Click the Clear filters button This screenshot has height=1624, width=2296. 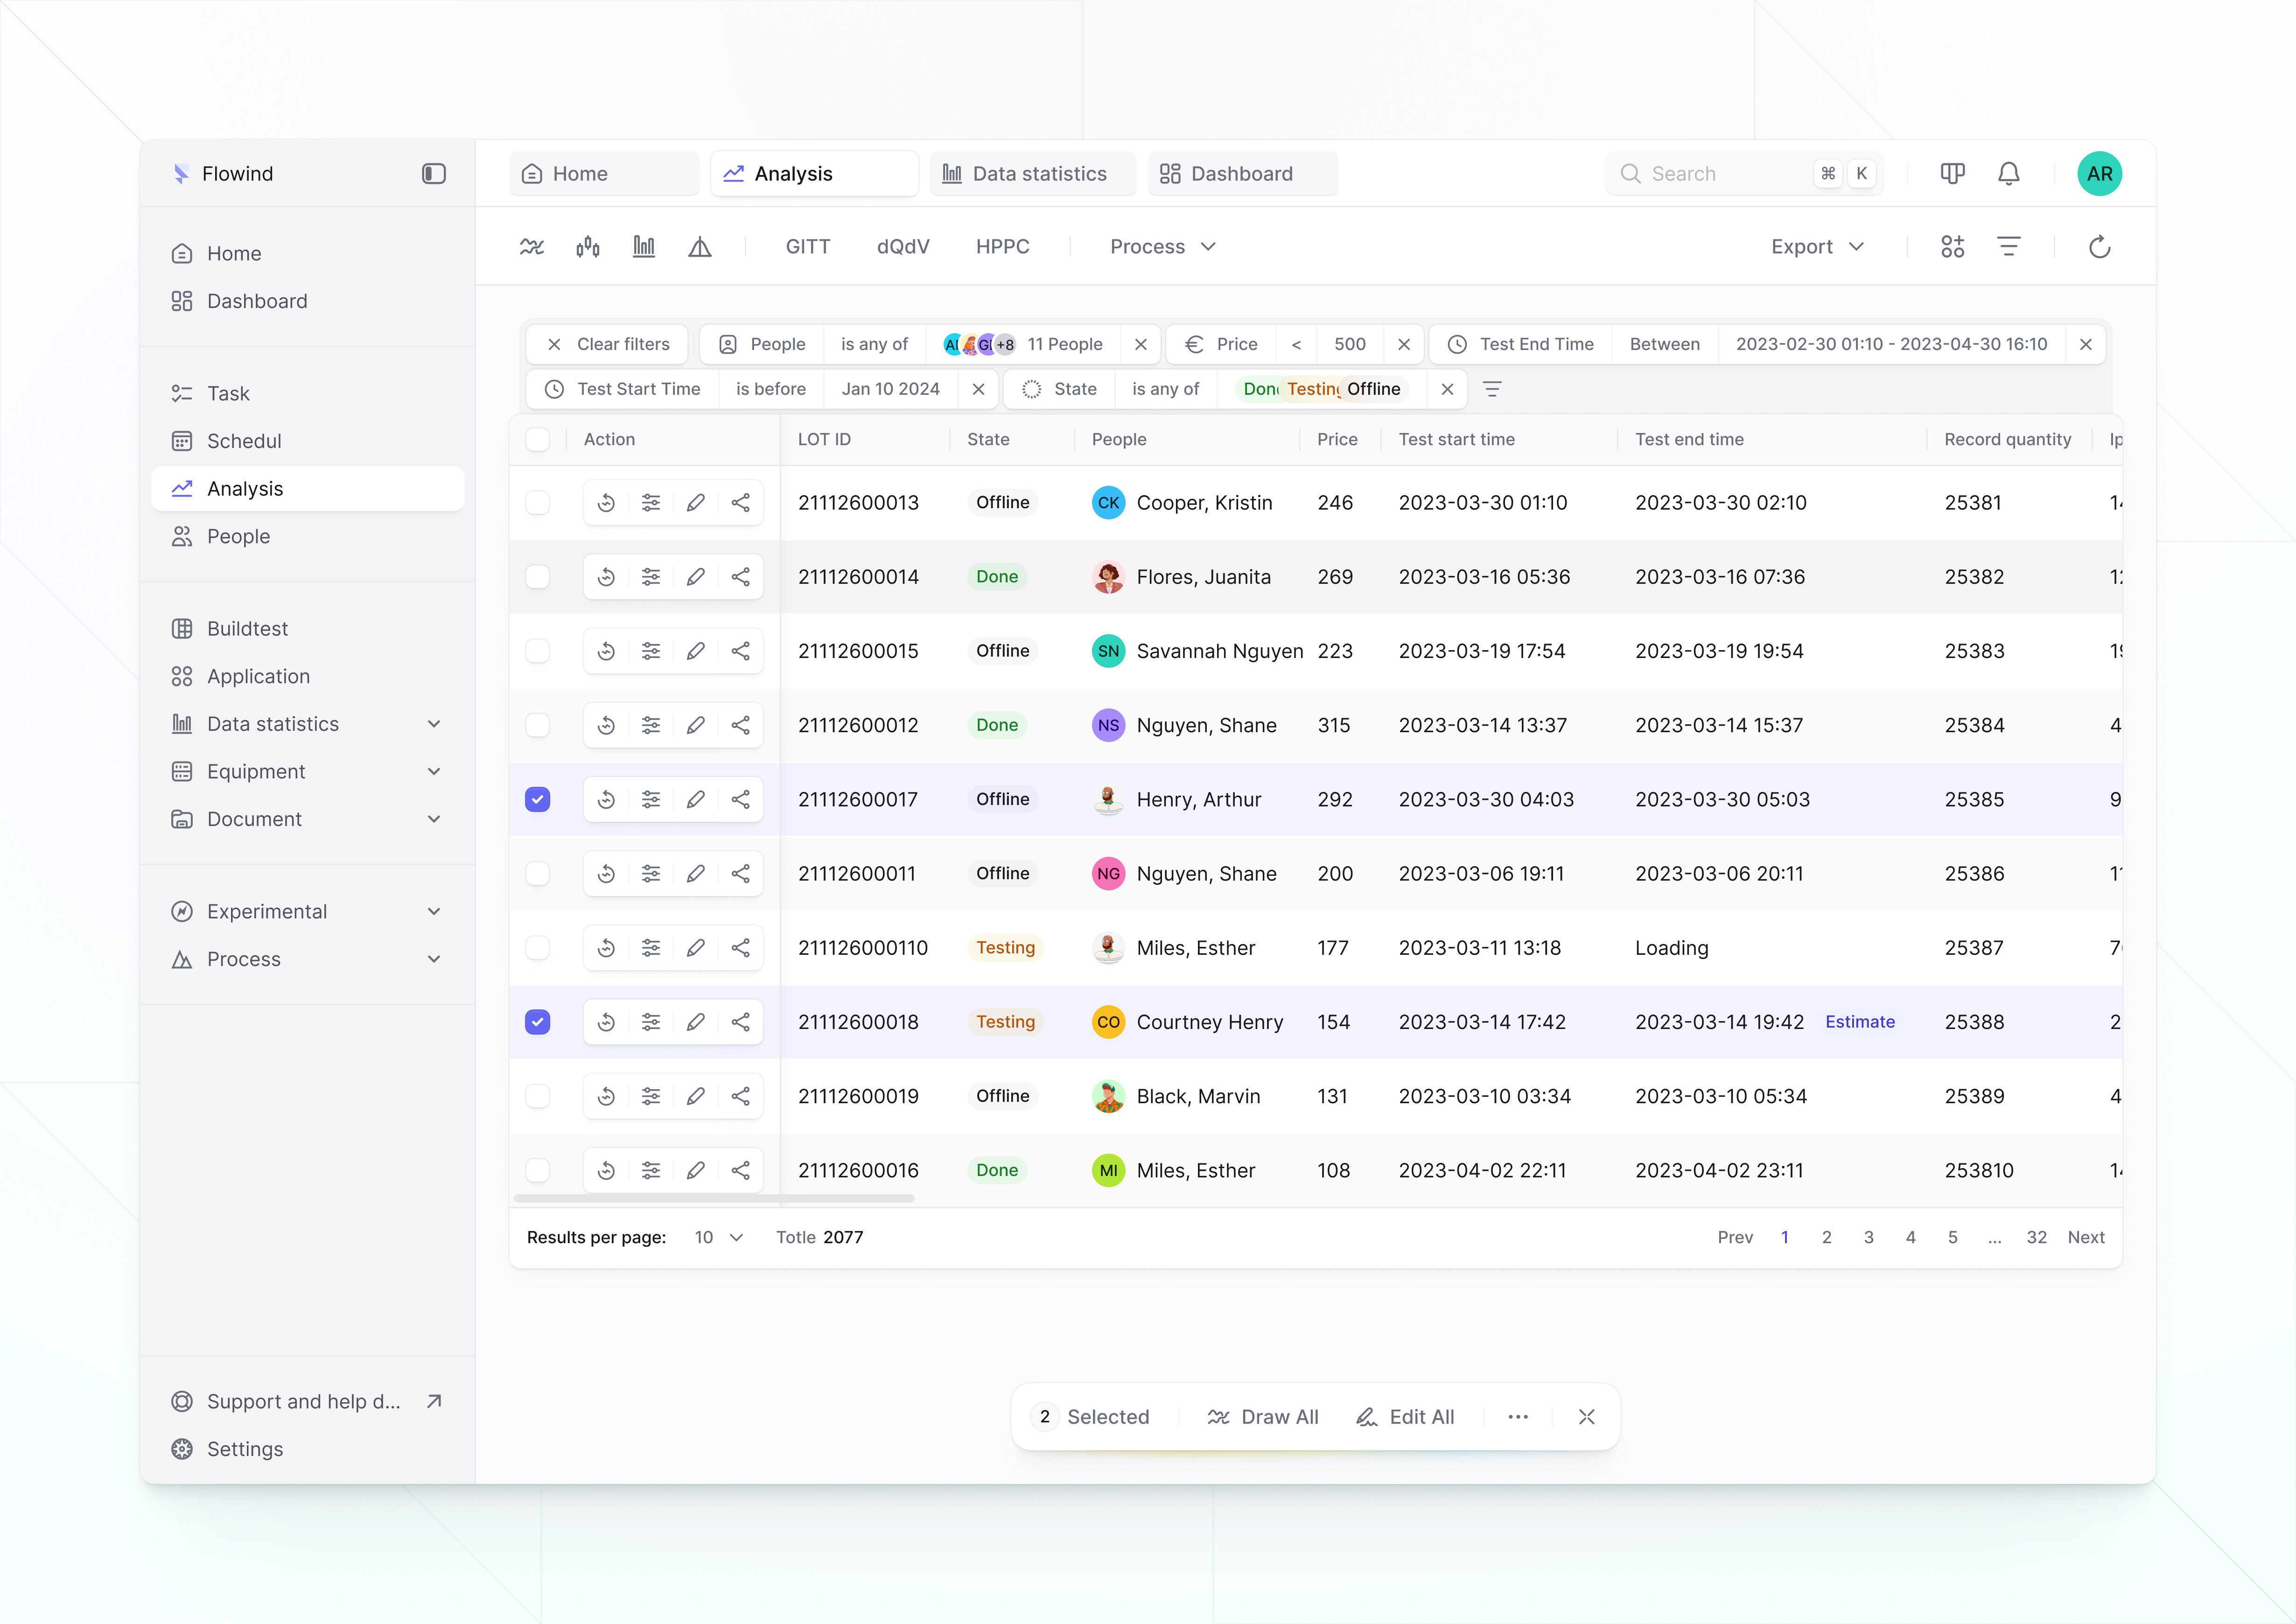point(607,344)
